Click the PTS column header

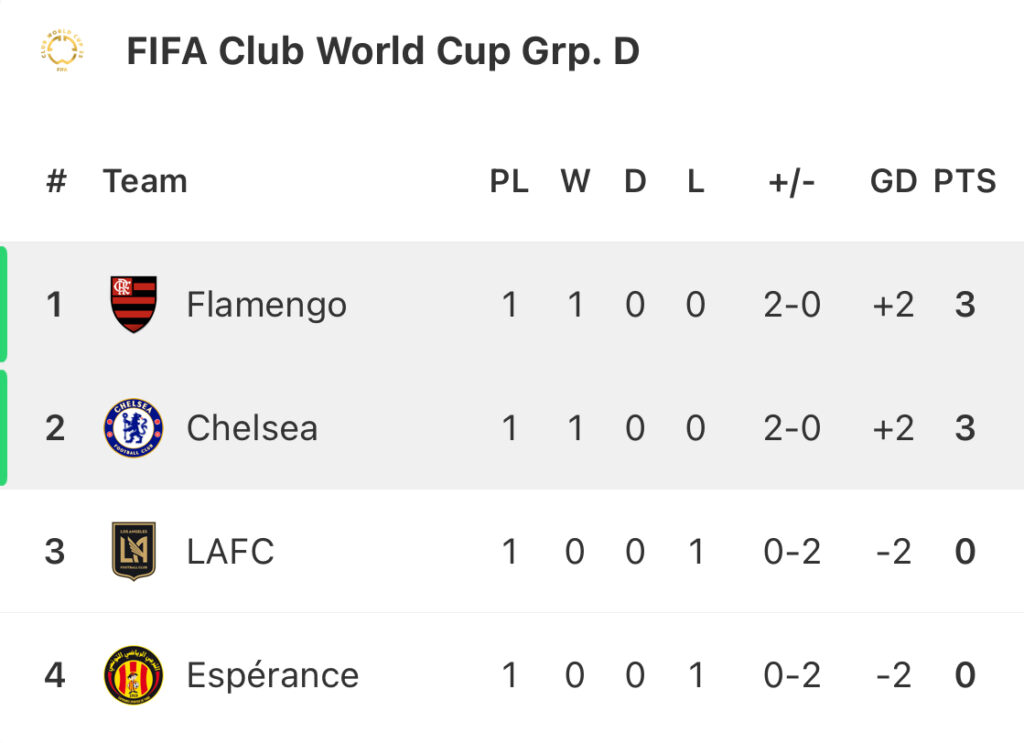pos(965,182)
